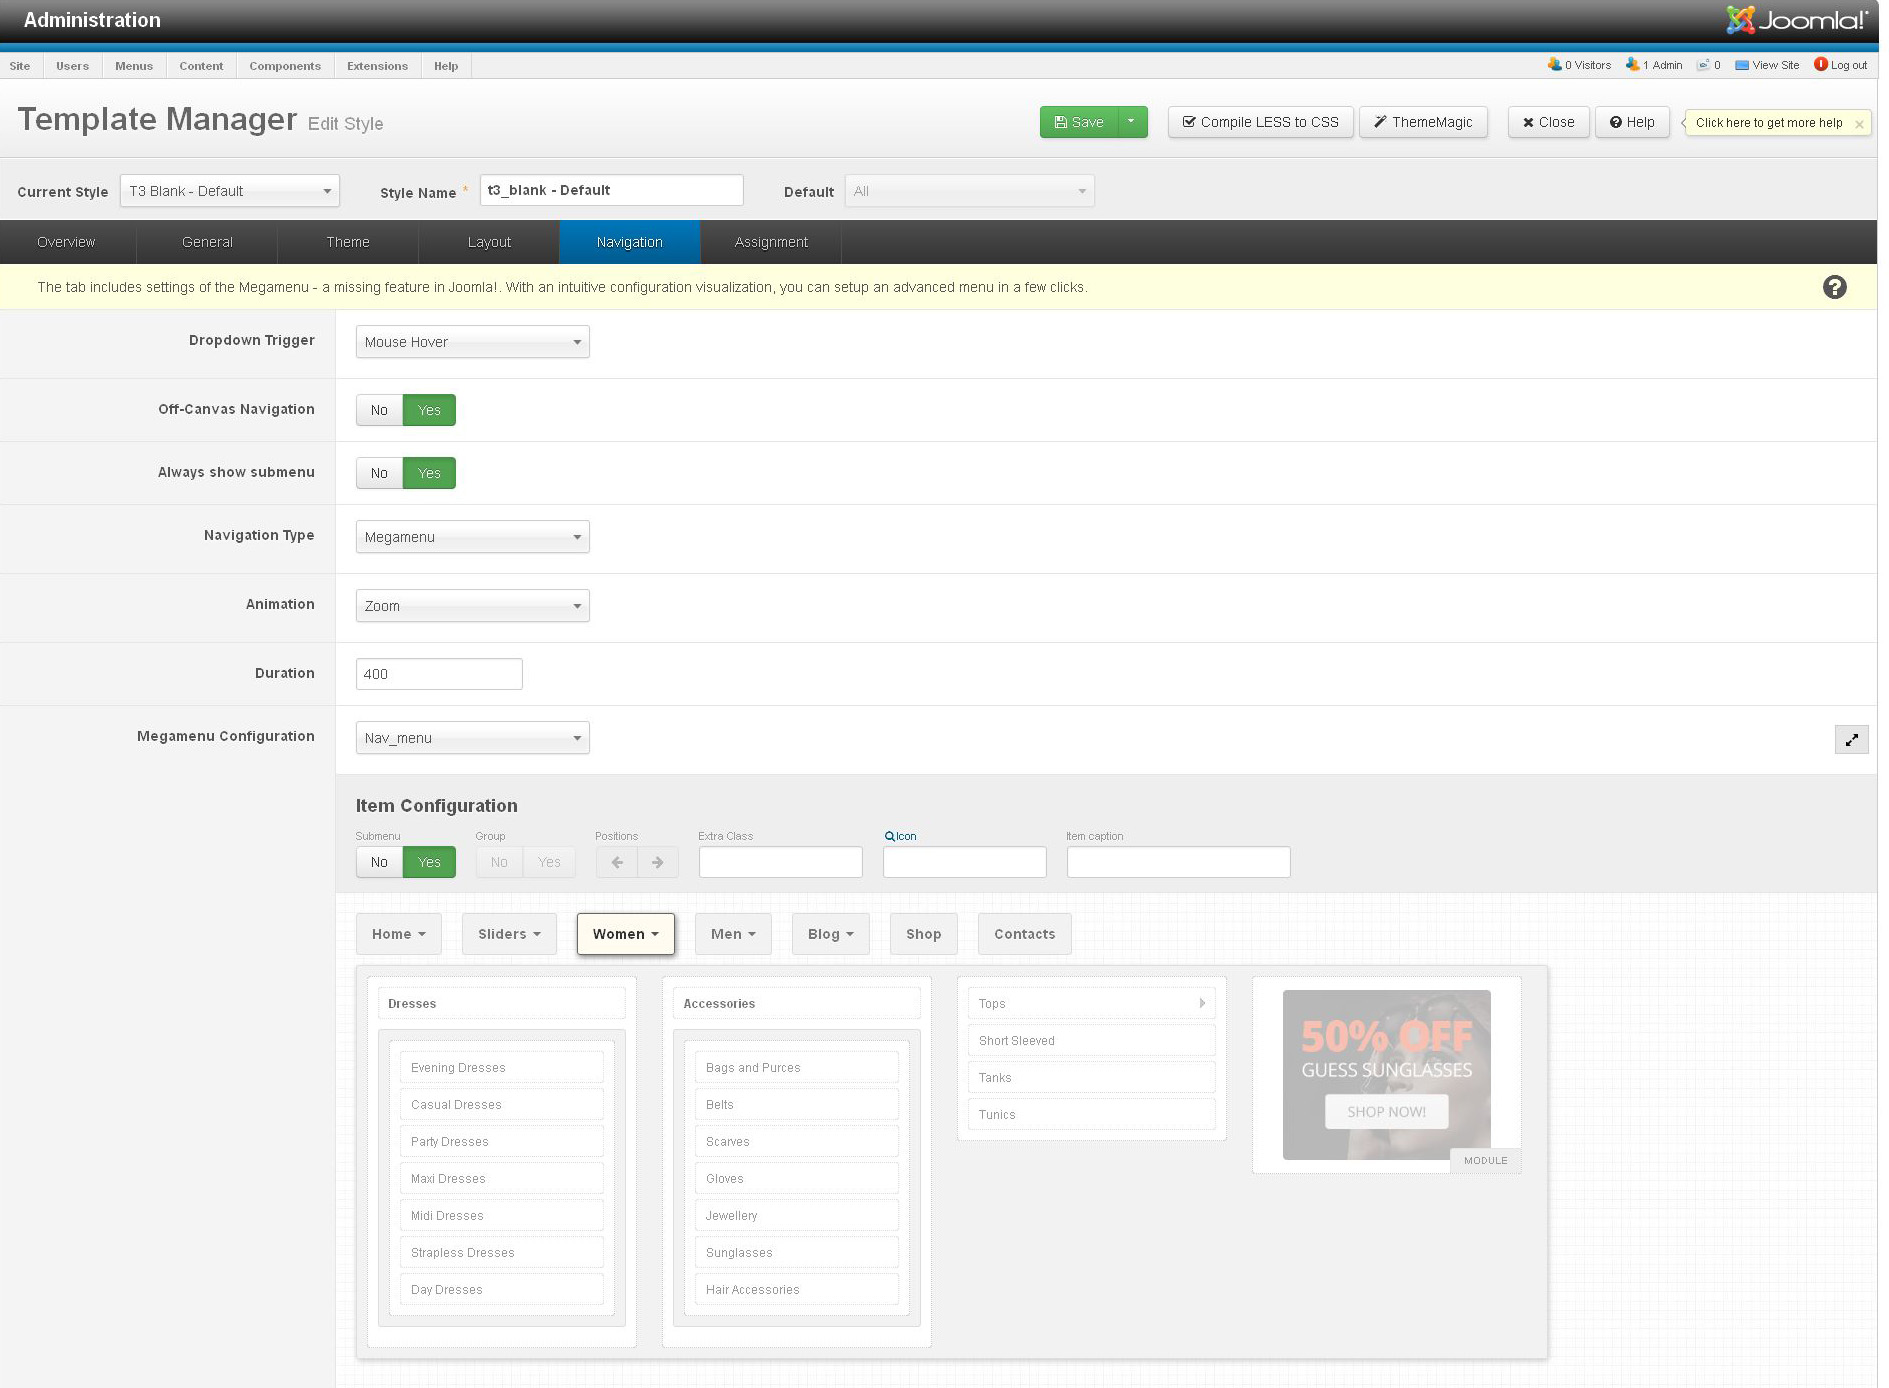
Task: Open the Dropdown Trigger select box
Action: (472, 342)
